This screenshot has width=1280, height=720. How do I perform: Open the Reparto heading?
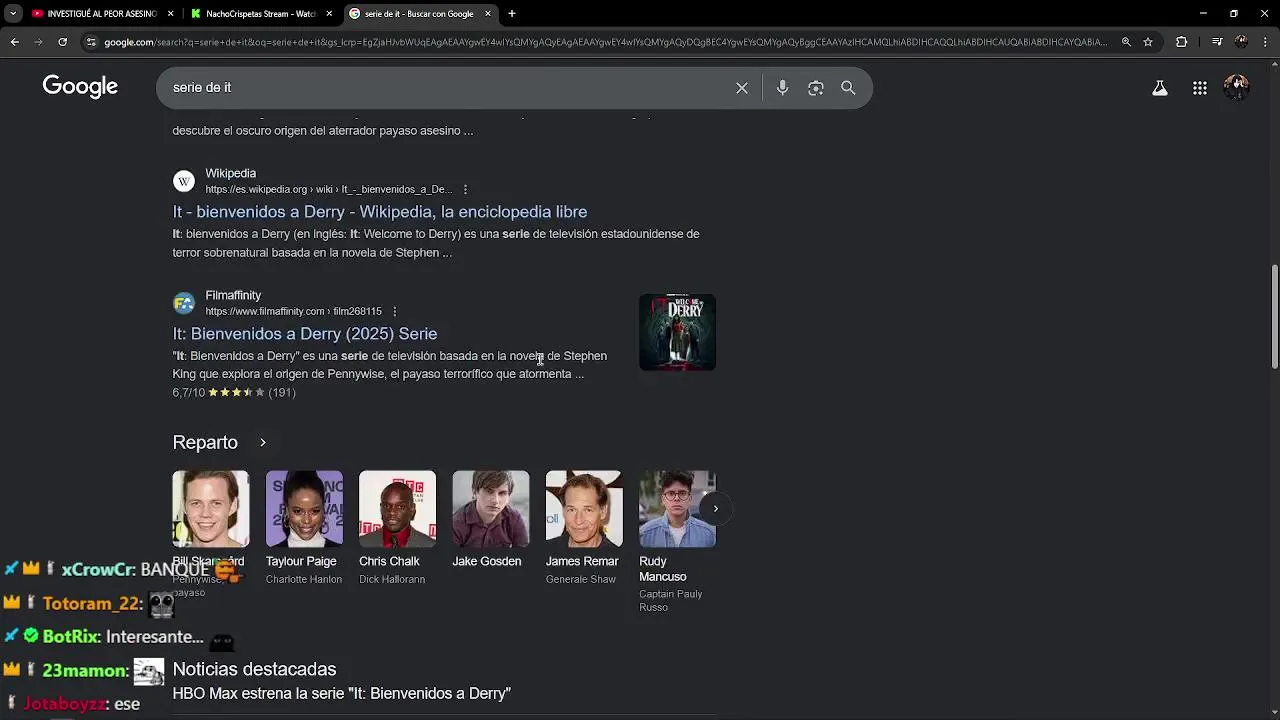[205, 442]
